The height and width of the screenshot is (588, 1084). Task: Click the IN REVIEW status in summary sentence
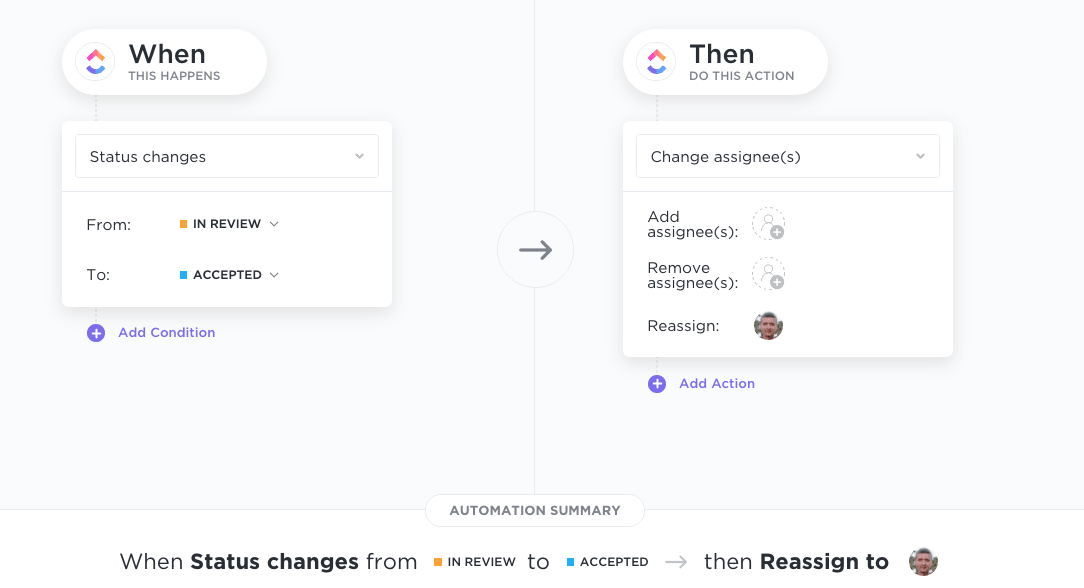point(475,562)
